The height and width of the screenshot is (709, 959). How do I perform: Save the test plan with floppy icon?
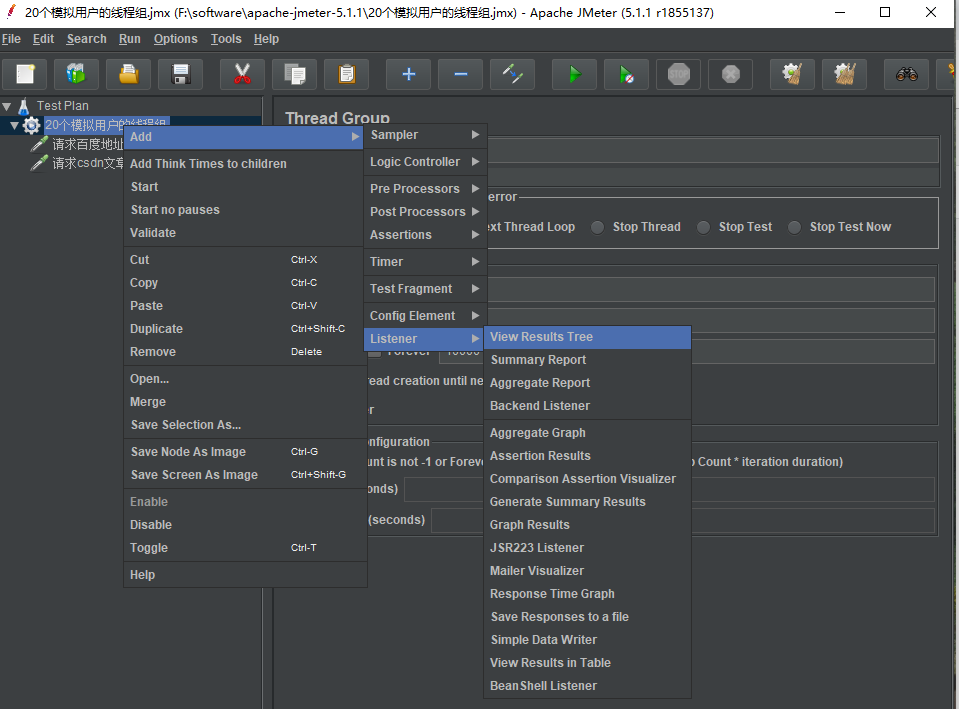click(x=180, y=75)
